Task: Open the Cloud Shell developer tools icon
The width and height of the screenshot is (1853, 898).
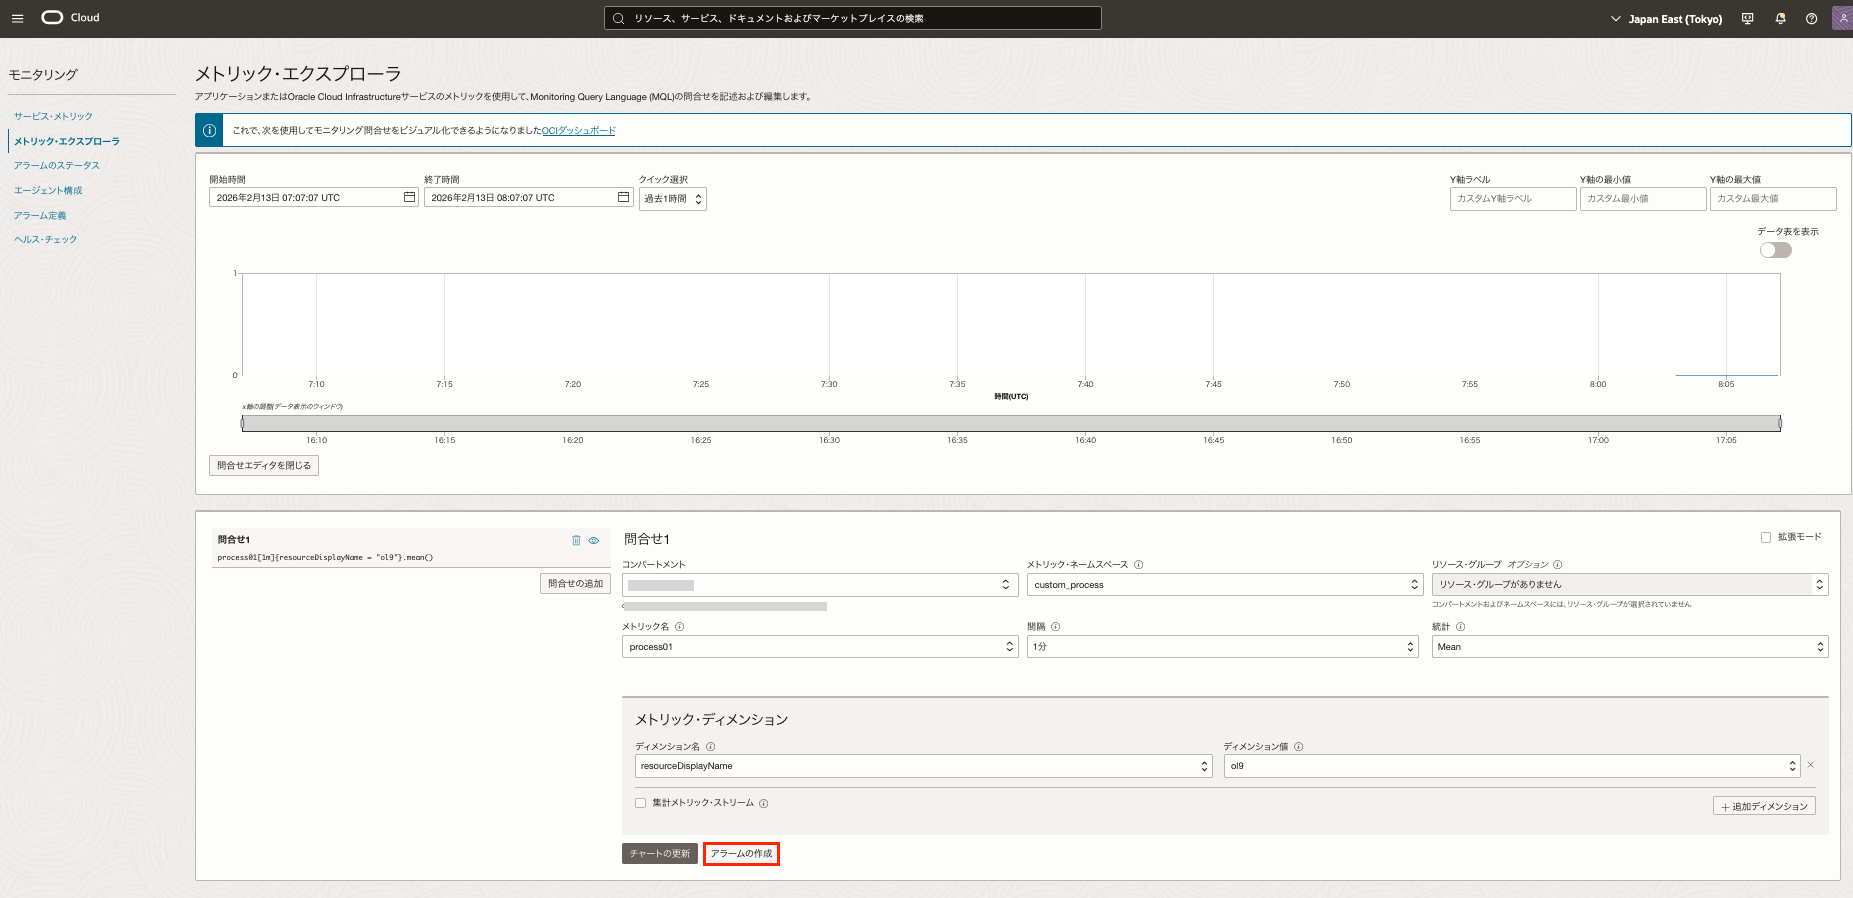Action: [1747, 19]
